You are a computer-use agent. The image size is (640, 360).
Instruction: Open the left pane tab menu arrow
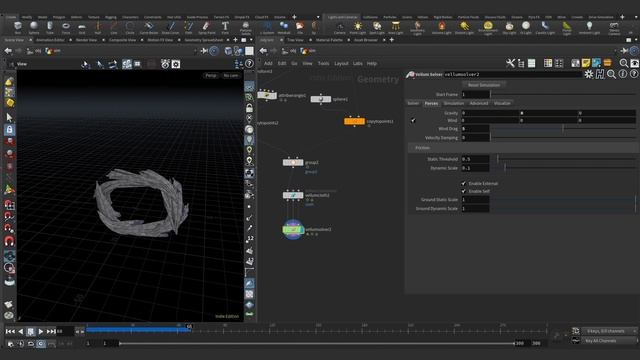[251, 40]
